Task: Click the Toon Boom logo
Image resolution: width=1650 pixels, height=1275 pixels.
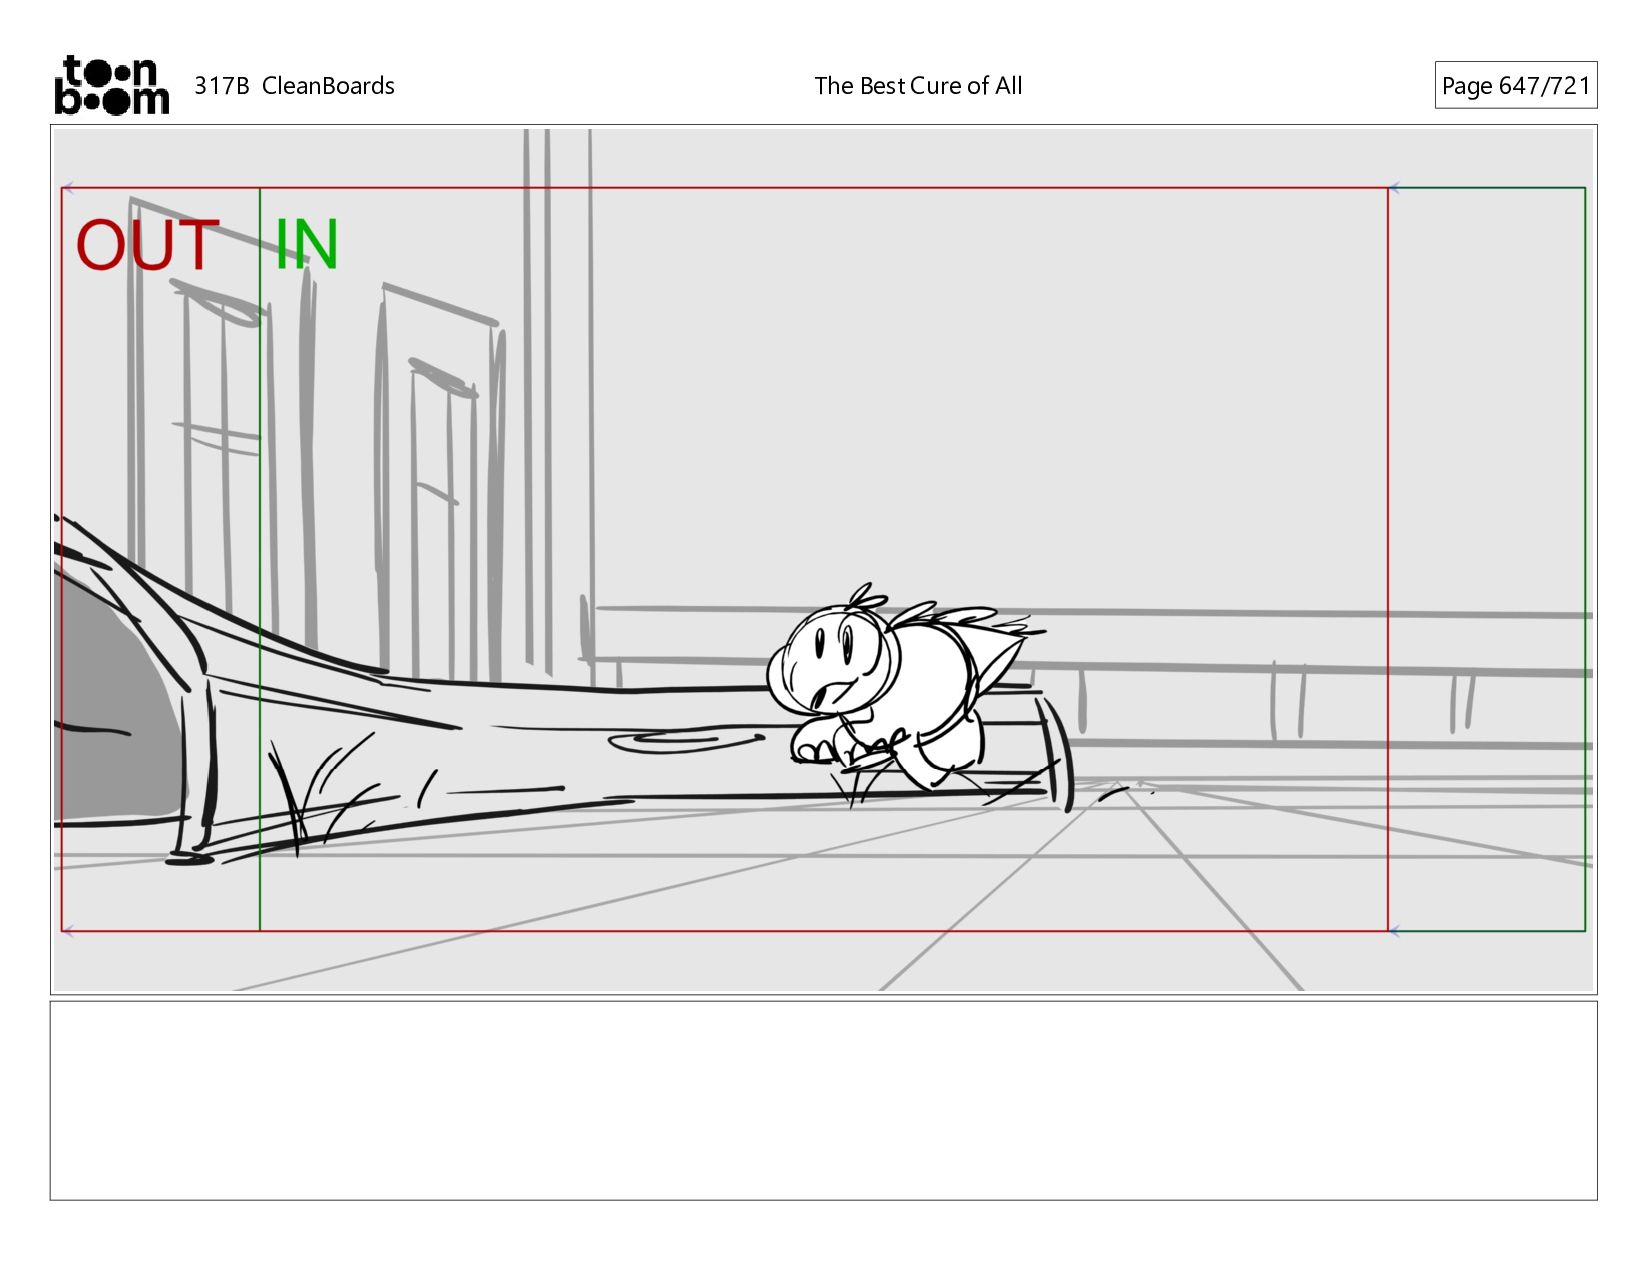Action: [111, 85]
